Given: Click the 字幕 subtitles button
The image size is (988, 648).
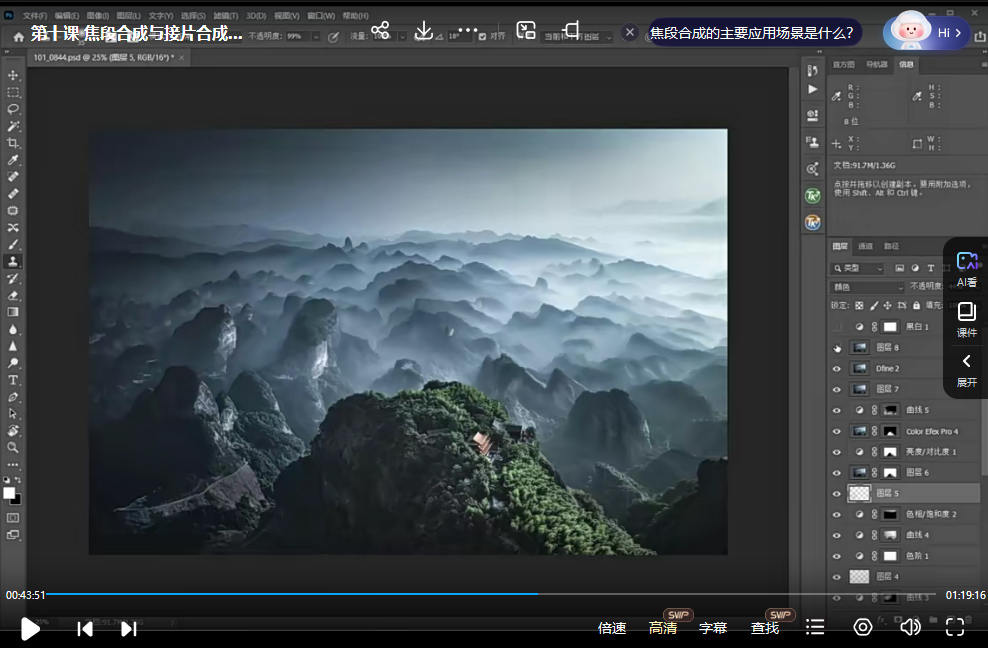Looking at the screenshot, I should (713, 628).
